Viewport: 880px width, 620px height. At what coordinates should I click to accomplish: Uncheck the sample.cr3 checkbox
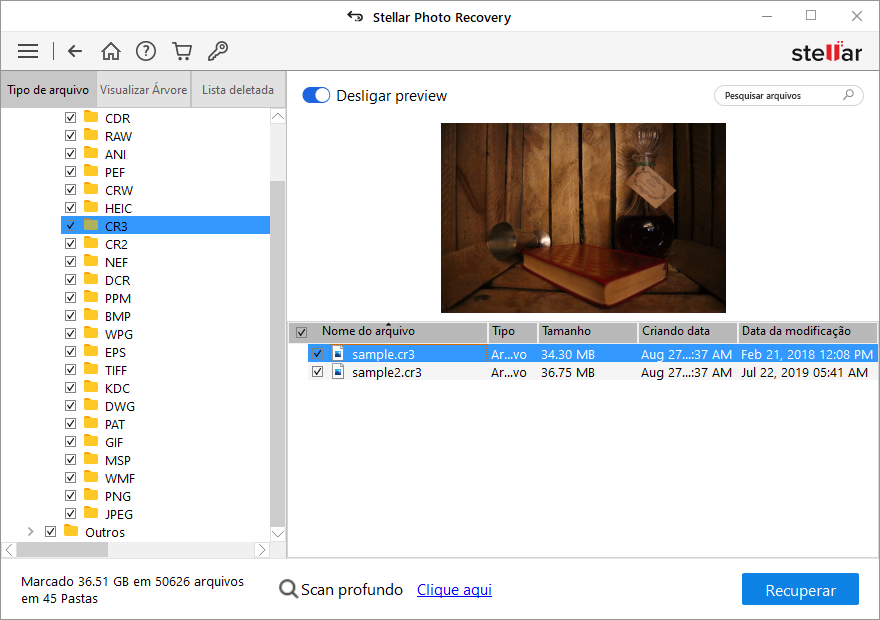coord(318,353)
